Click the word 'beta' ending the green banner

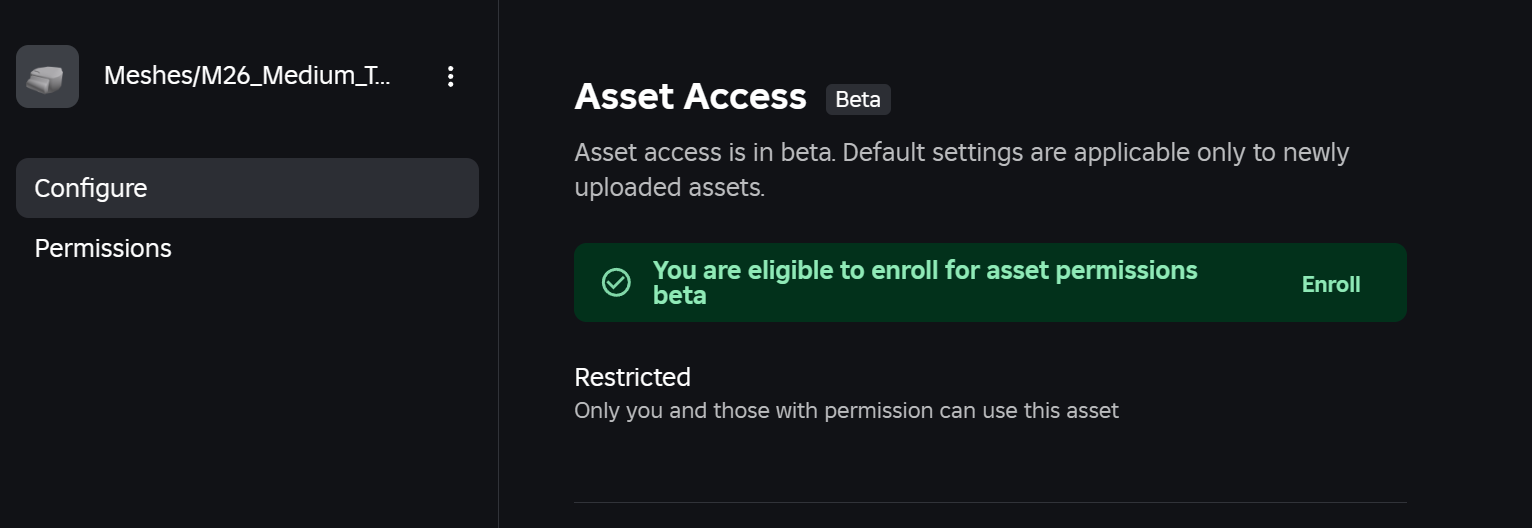pyautogui.click(x=680, y=295)
